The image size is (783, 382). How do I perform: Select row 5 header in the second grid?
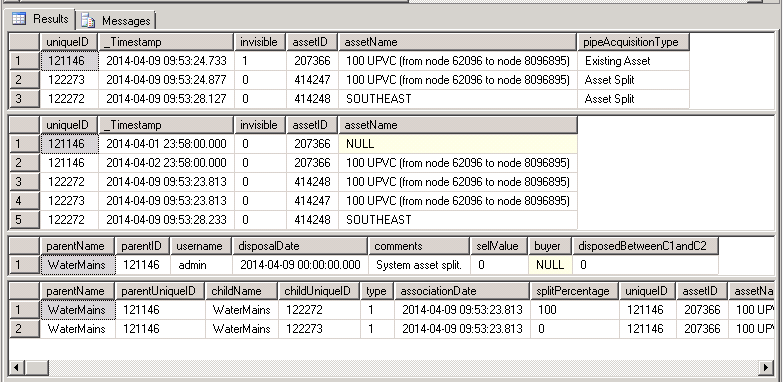tap(24, 220)
